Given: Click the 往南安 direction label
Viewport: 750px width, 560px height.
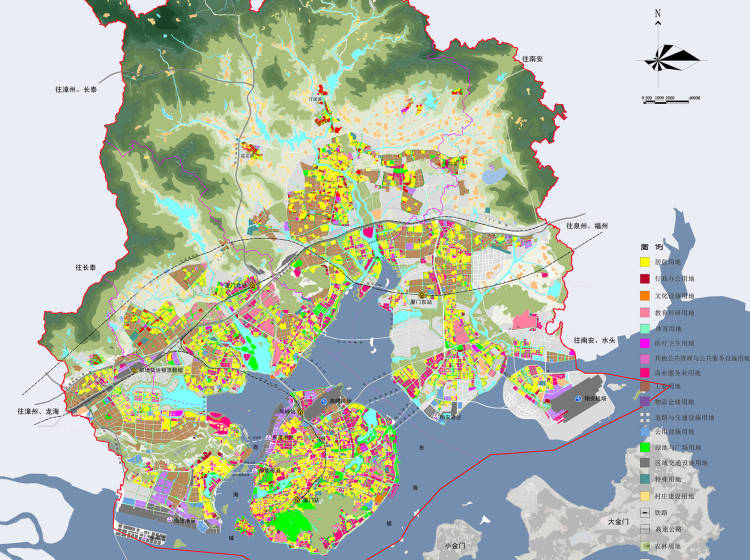Looking at the screenshot, I should coord(532,59).
